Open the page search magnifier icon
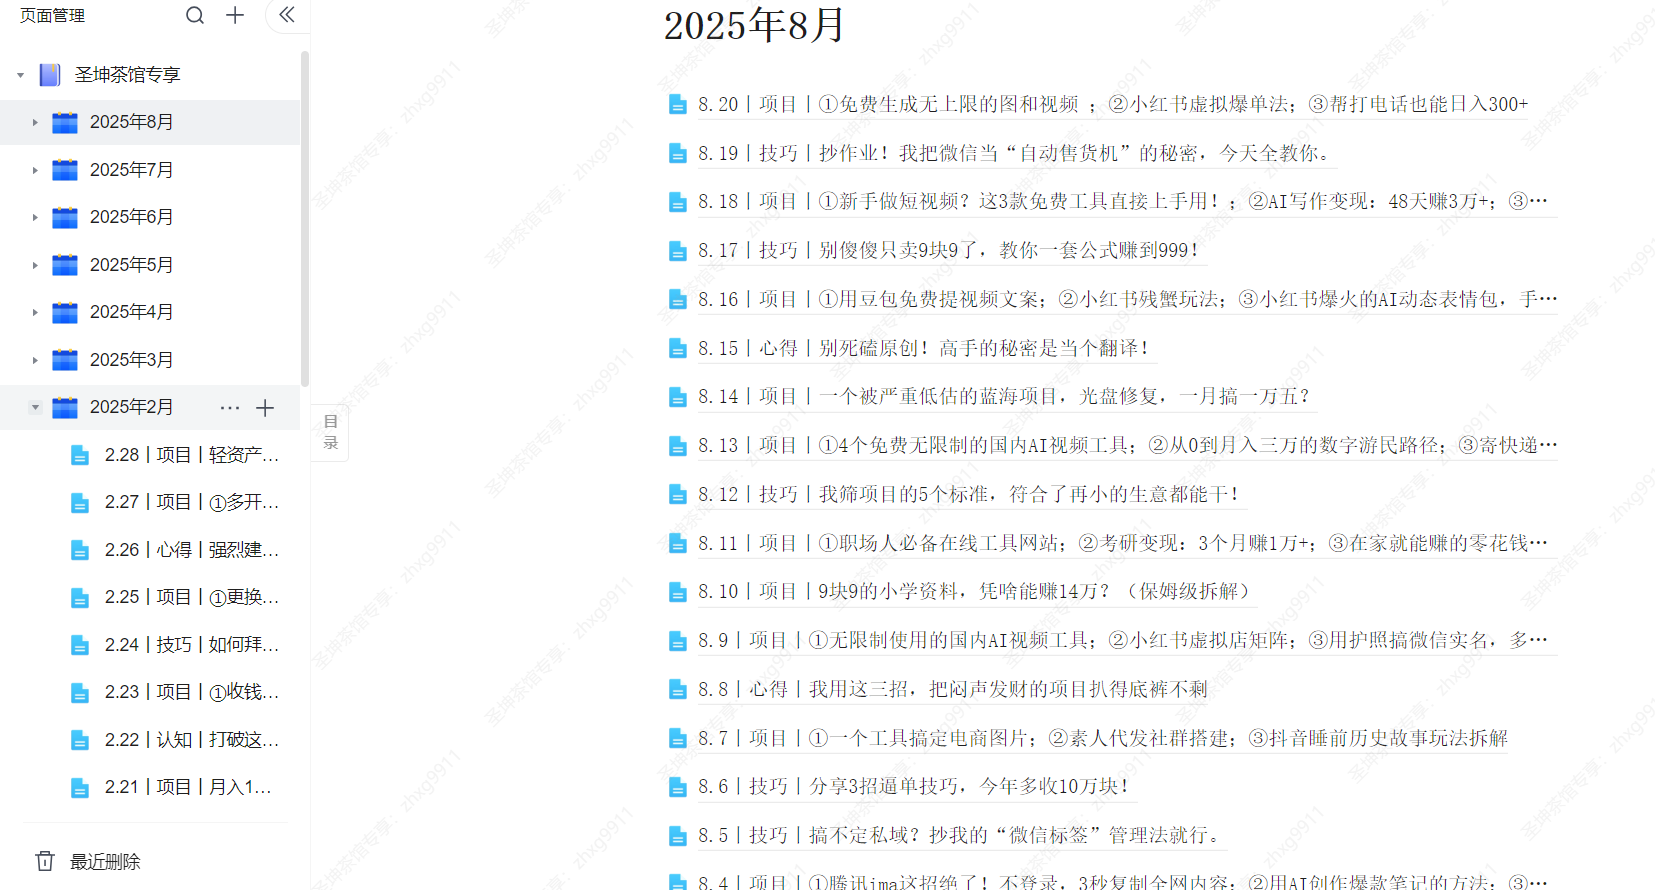1655x890 pixels. [195, 15]
